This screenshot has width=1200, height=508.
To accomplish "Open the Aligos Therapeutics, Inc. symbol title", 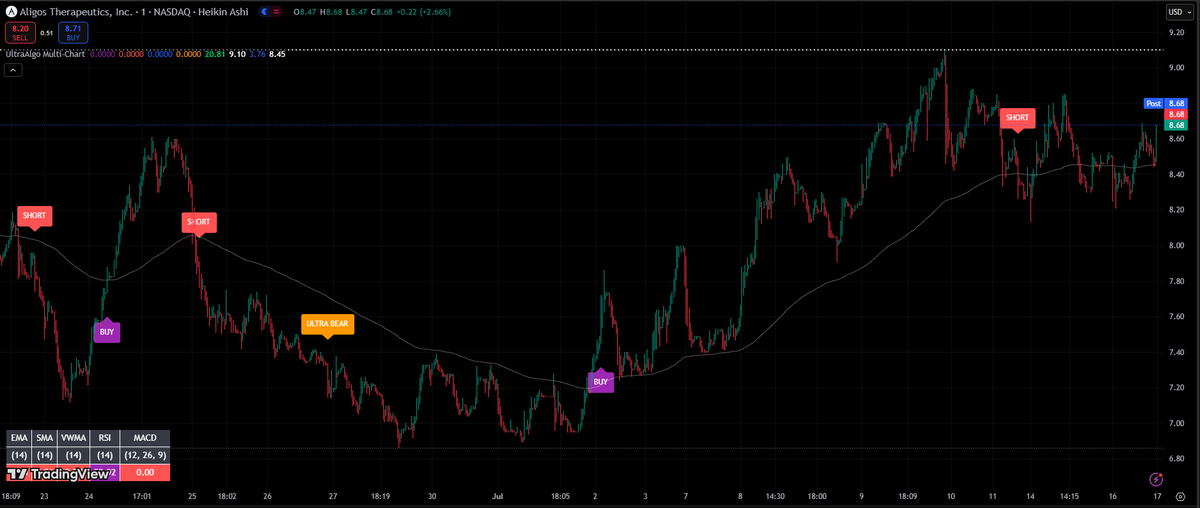I will [75, 12].
